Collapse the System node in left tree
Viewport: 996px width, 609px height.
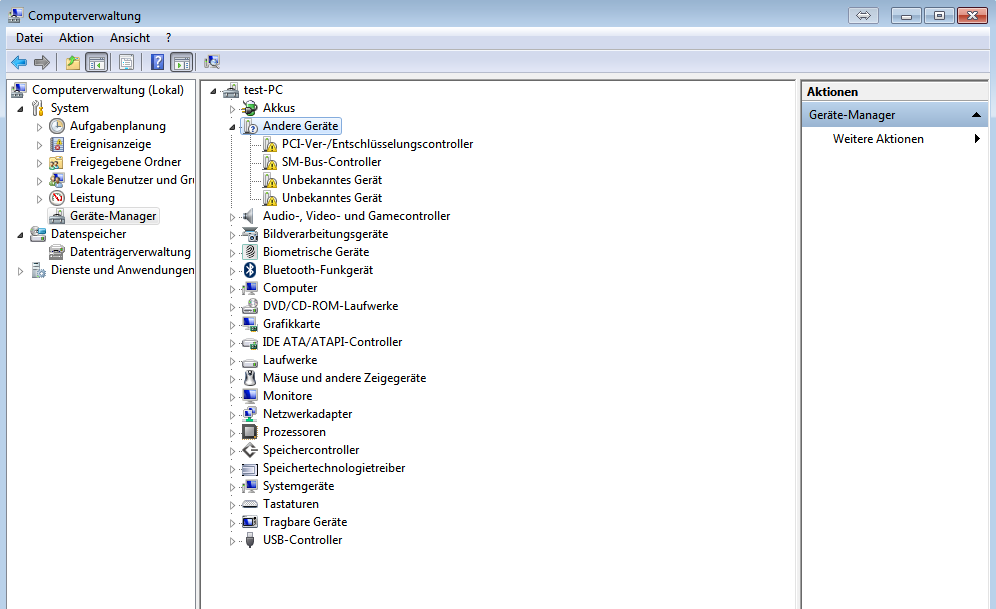(x=20, y=109)
